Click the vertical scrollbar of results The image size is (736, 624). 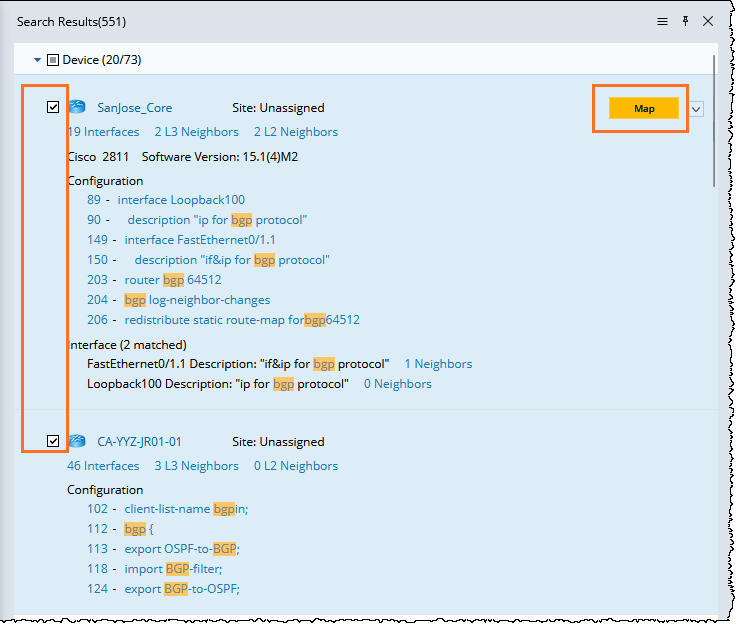point(713,120)
